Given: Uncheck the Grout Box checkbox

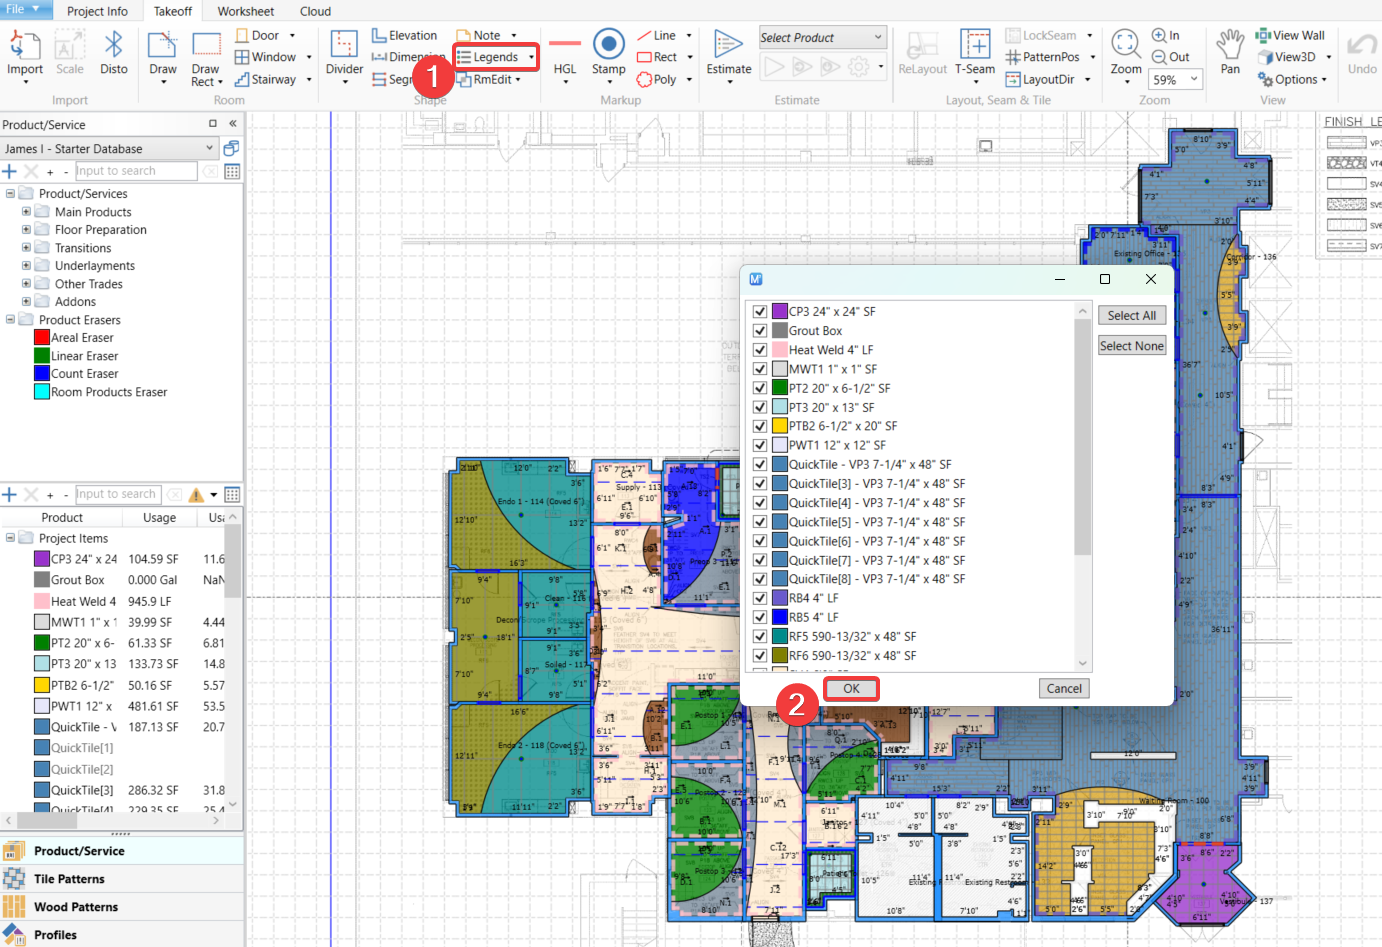Looking at the screenshot, I should (x=760, y=331).
